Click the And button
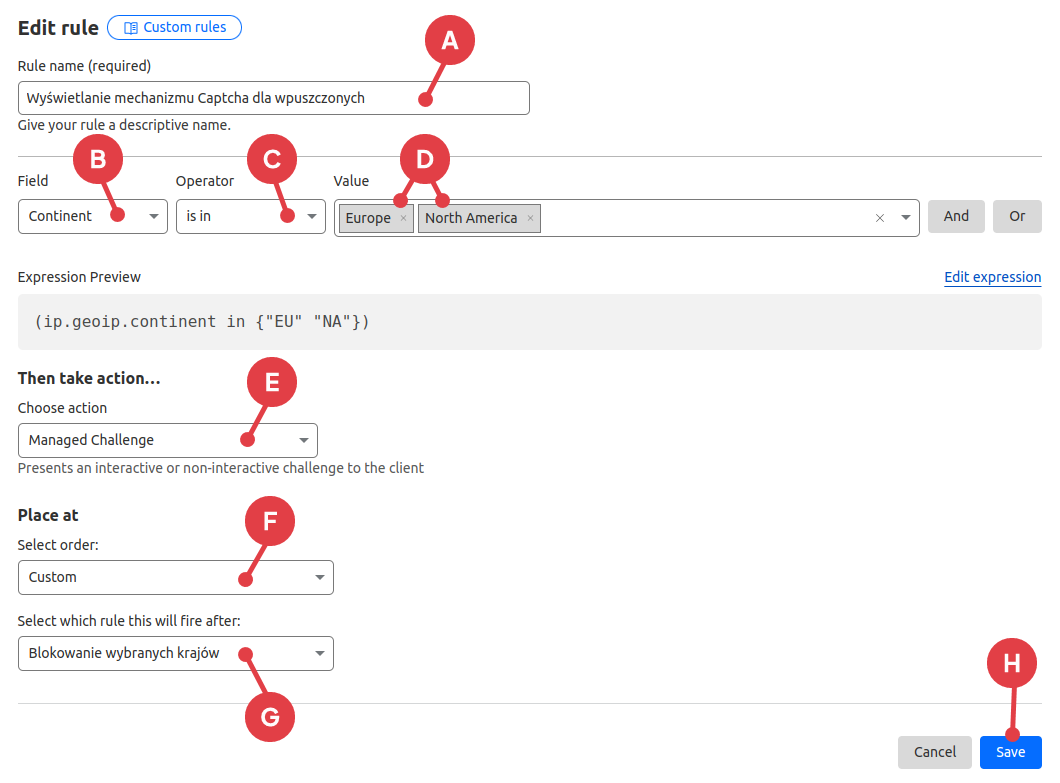1060x783 pixels. (x=956, y=216)
